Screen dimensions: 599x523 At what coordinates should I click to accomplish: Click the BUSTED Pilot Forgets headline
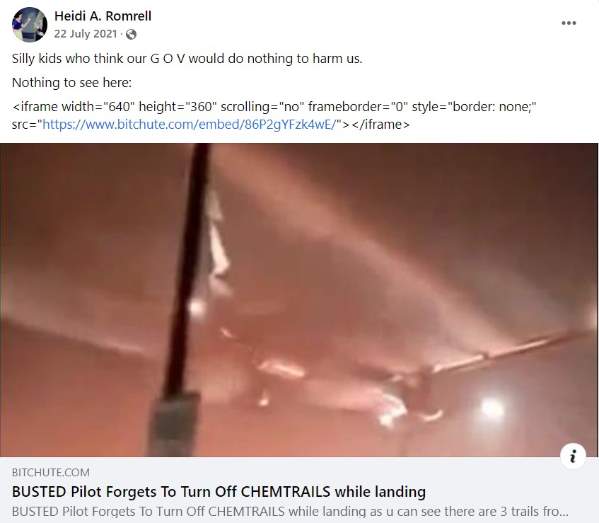pos(219,492)
